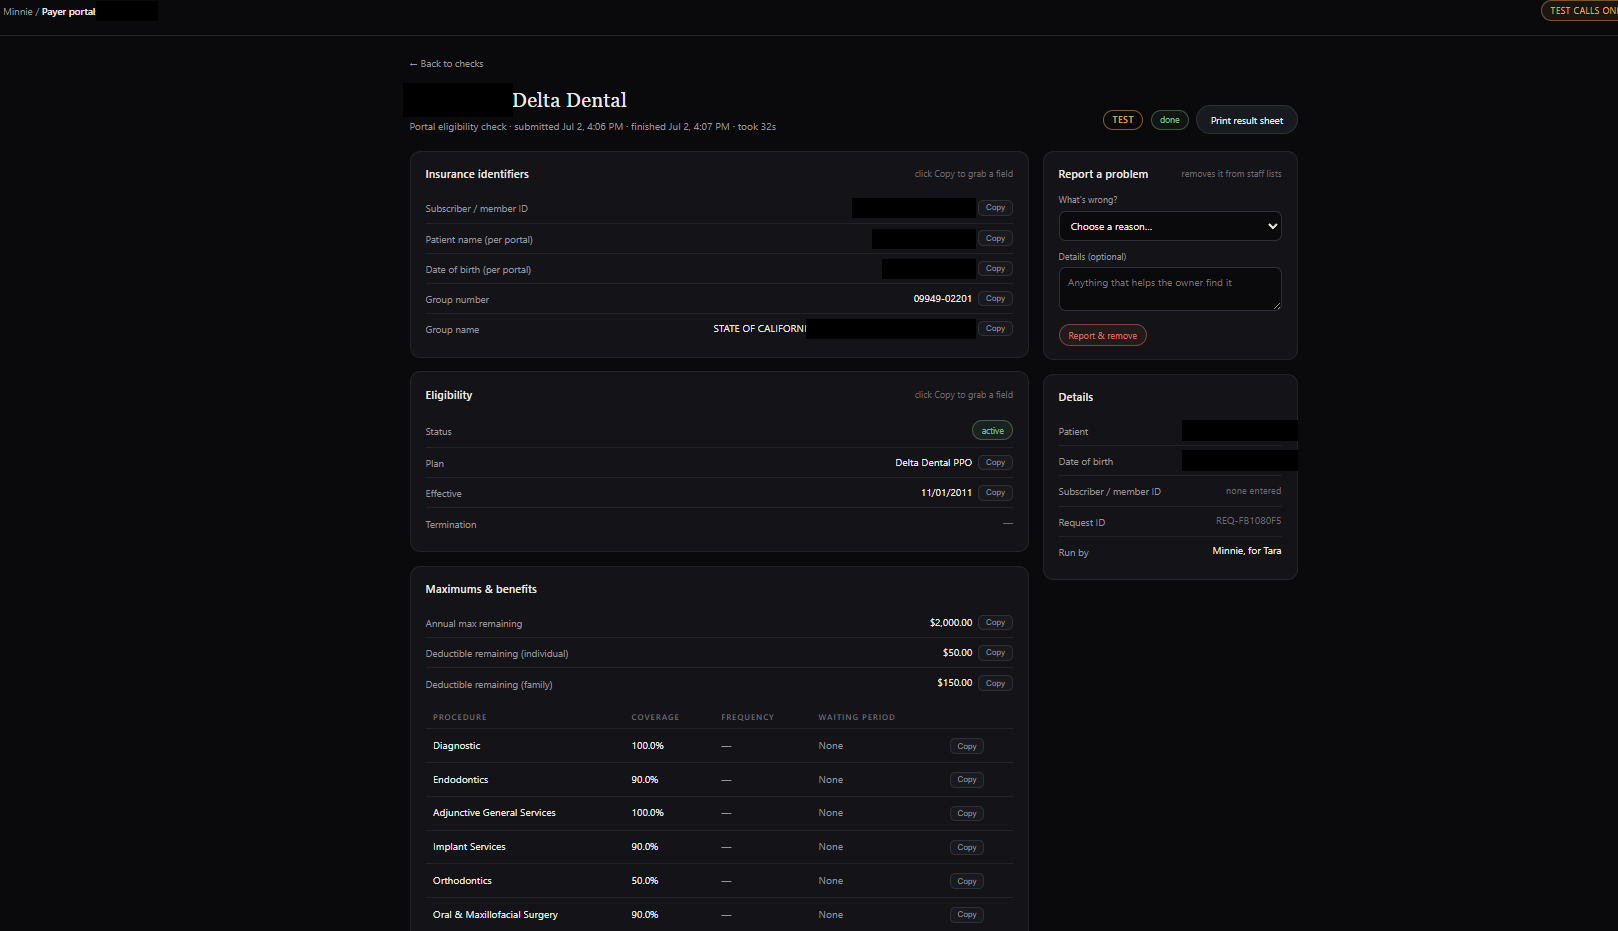1618x931 pixels.
Task: Copy the Annual max remaining amount
Action: click(x=995, y=622)
